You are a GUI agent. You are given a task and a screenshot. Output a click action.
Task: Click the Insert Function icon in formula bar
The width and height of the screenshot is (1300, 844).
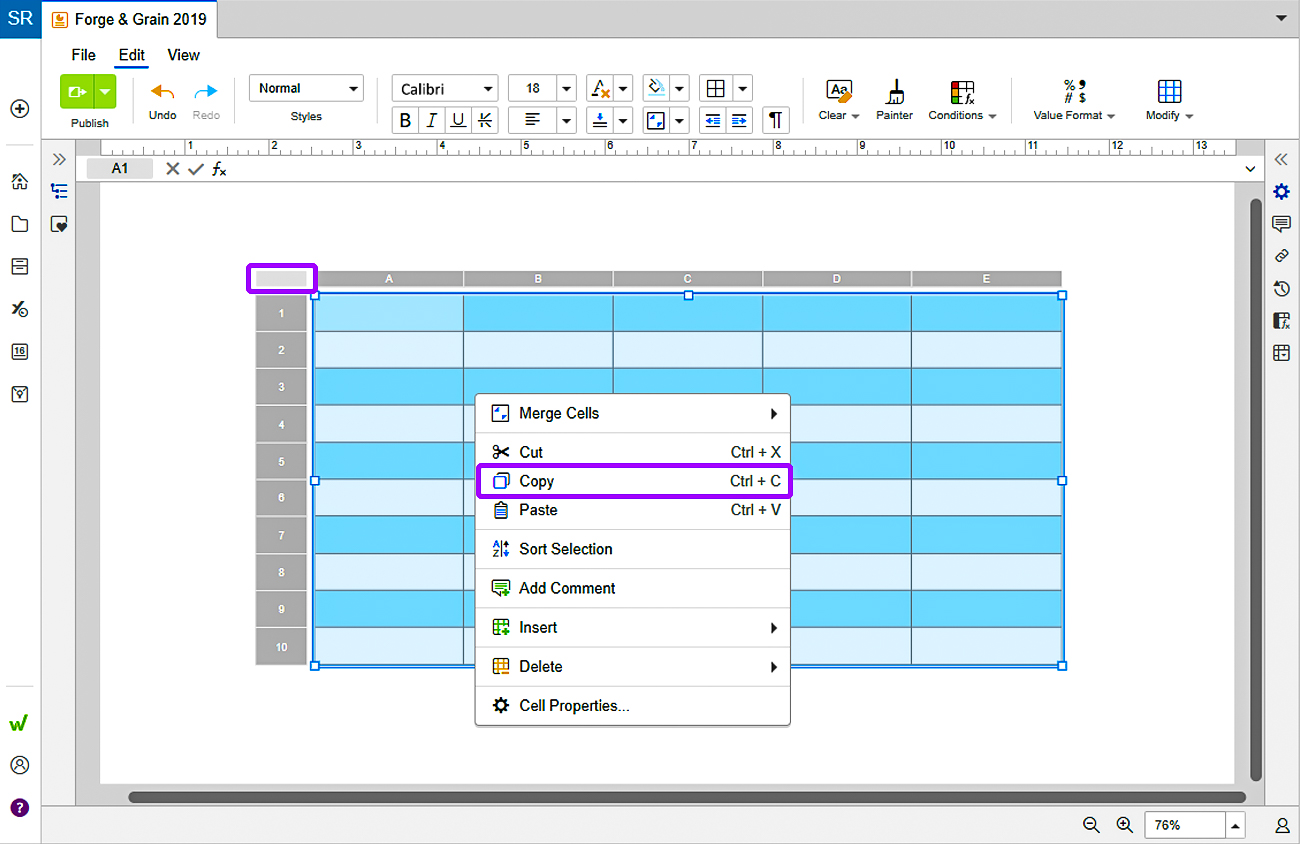tap(217, 169)
